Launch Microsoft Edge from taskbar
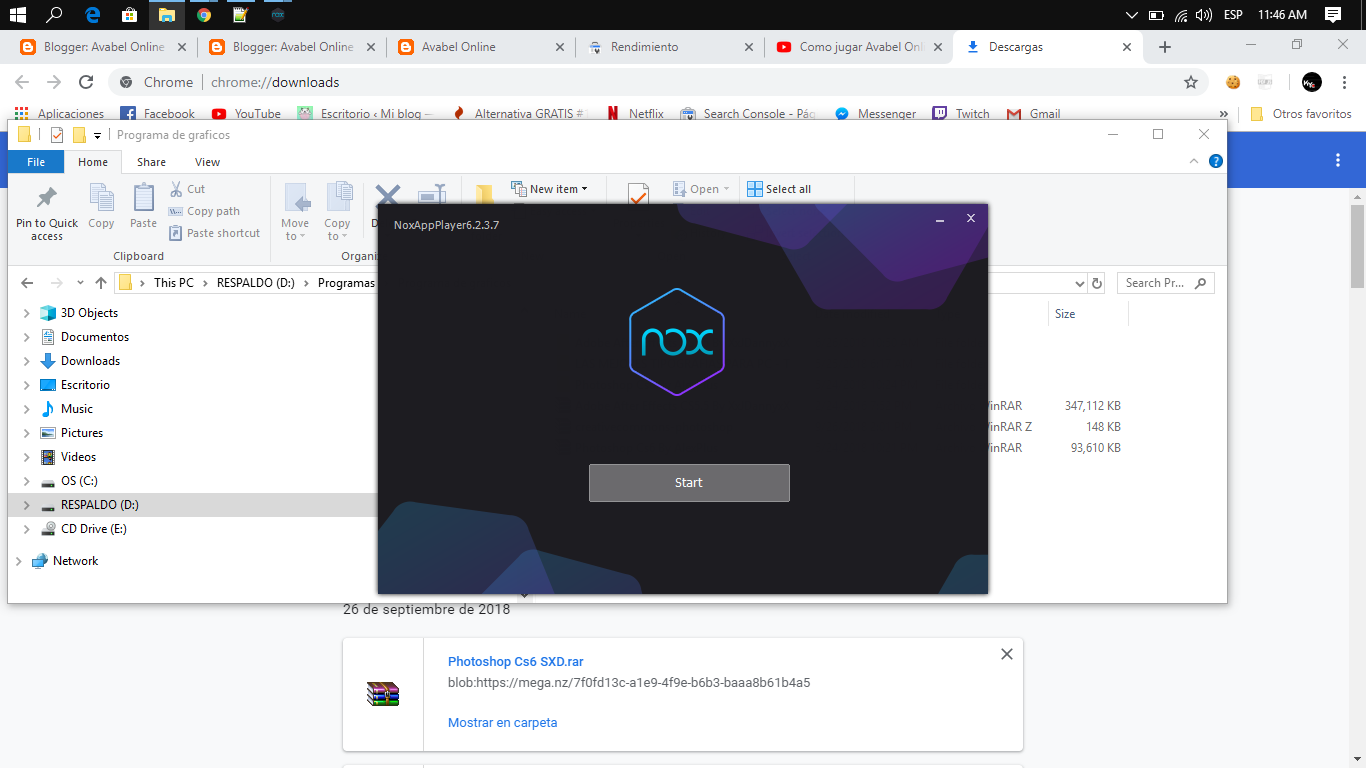This screenshot has width=1366, height=768. point(92,15)
